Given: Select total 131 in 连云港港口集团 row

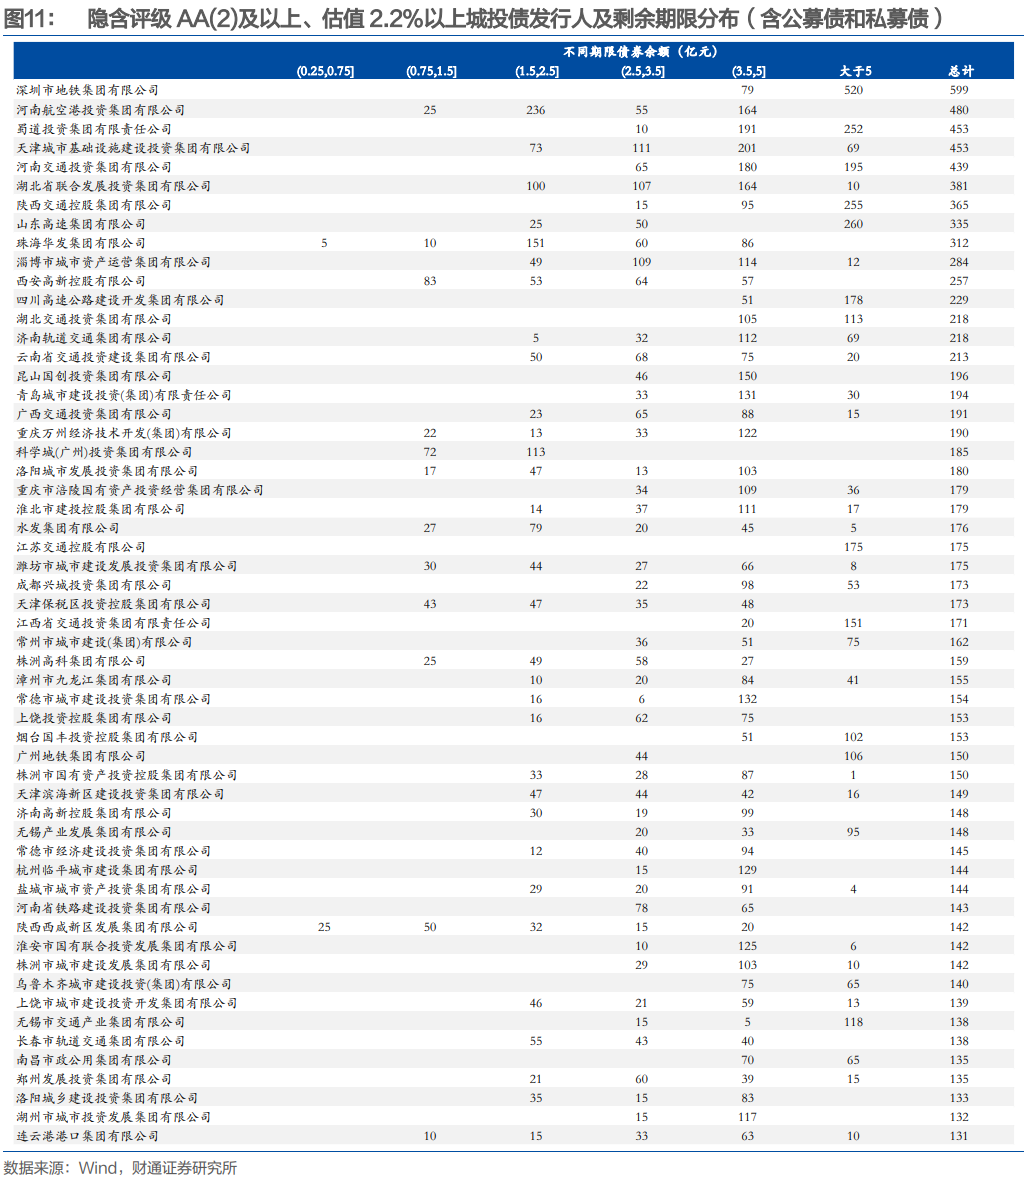Looking at the screenshot, I should pyautogui.click(x=959, y=1136).
